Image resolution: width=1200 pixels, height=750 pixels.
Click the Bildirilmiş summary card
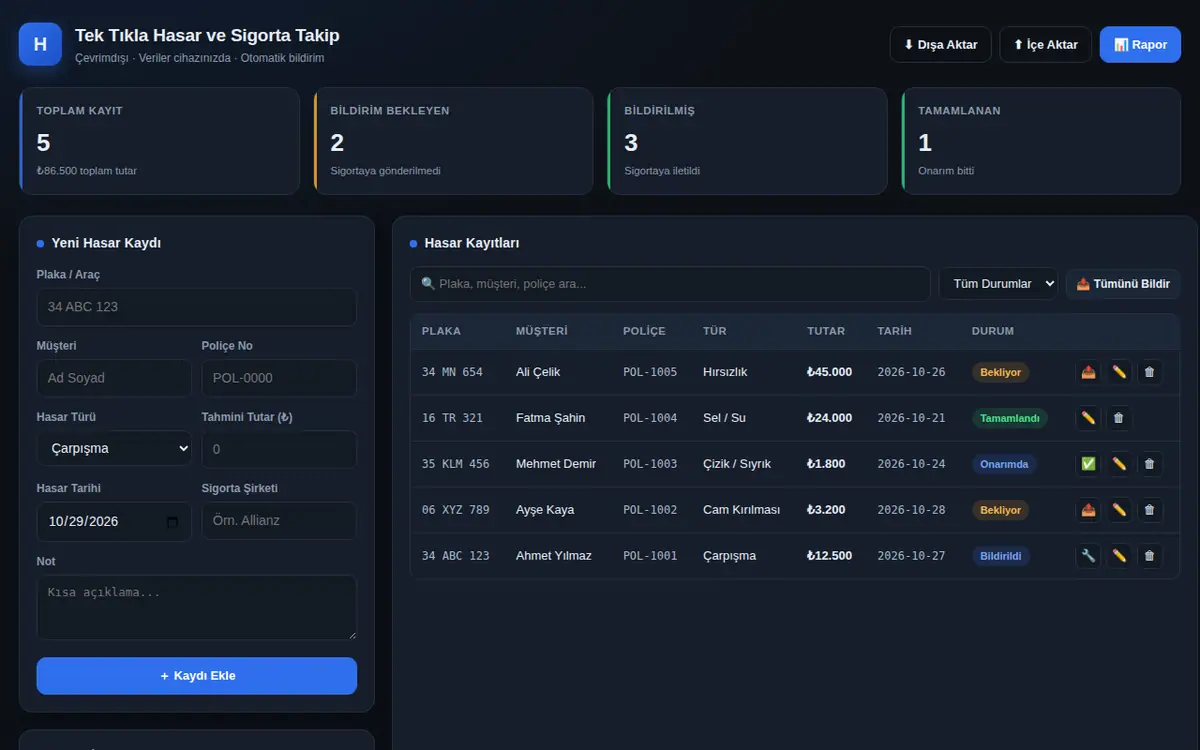coord(747,141)
